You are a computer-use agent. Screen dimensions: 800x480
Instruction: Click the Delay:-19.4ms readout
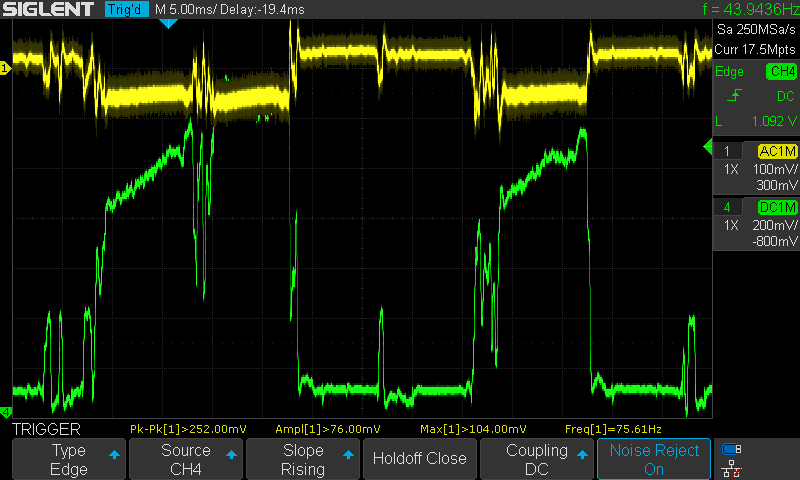[x=262, y=9]
